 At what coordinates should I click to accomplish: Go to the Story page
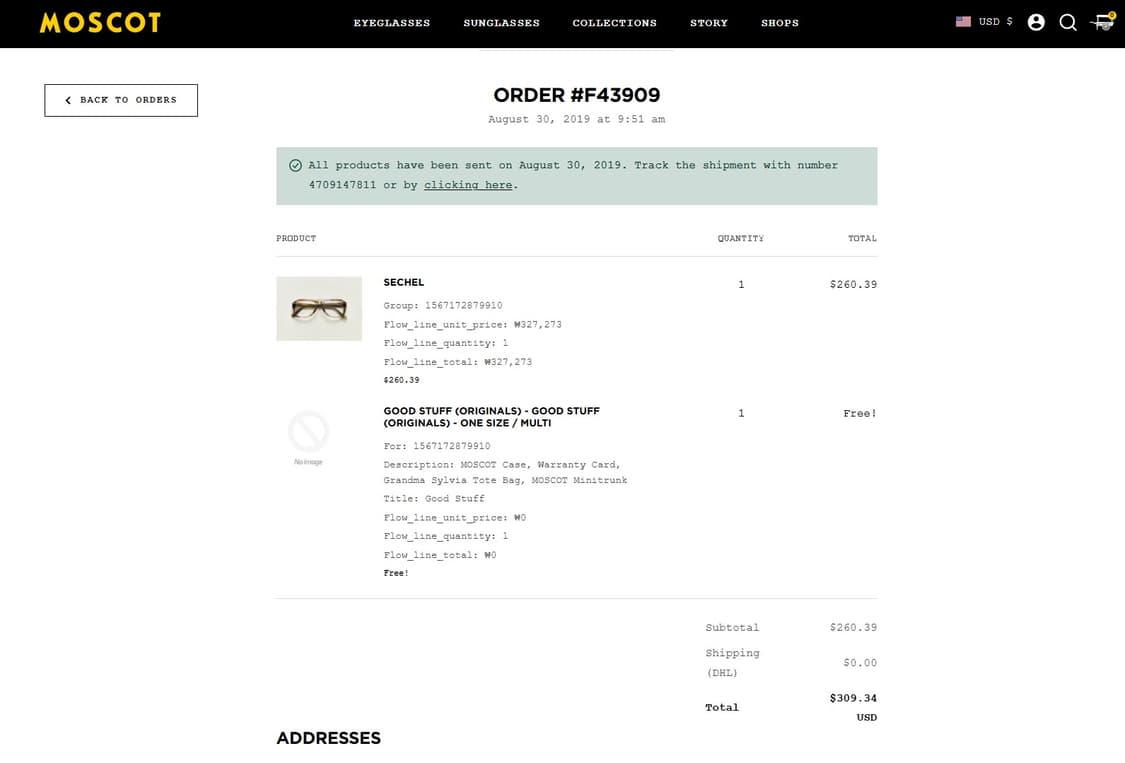coord(709,23)
